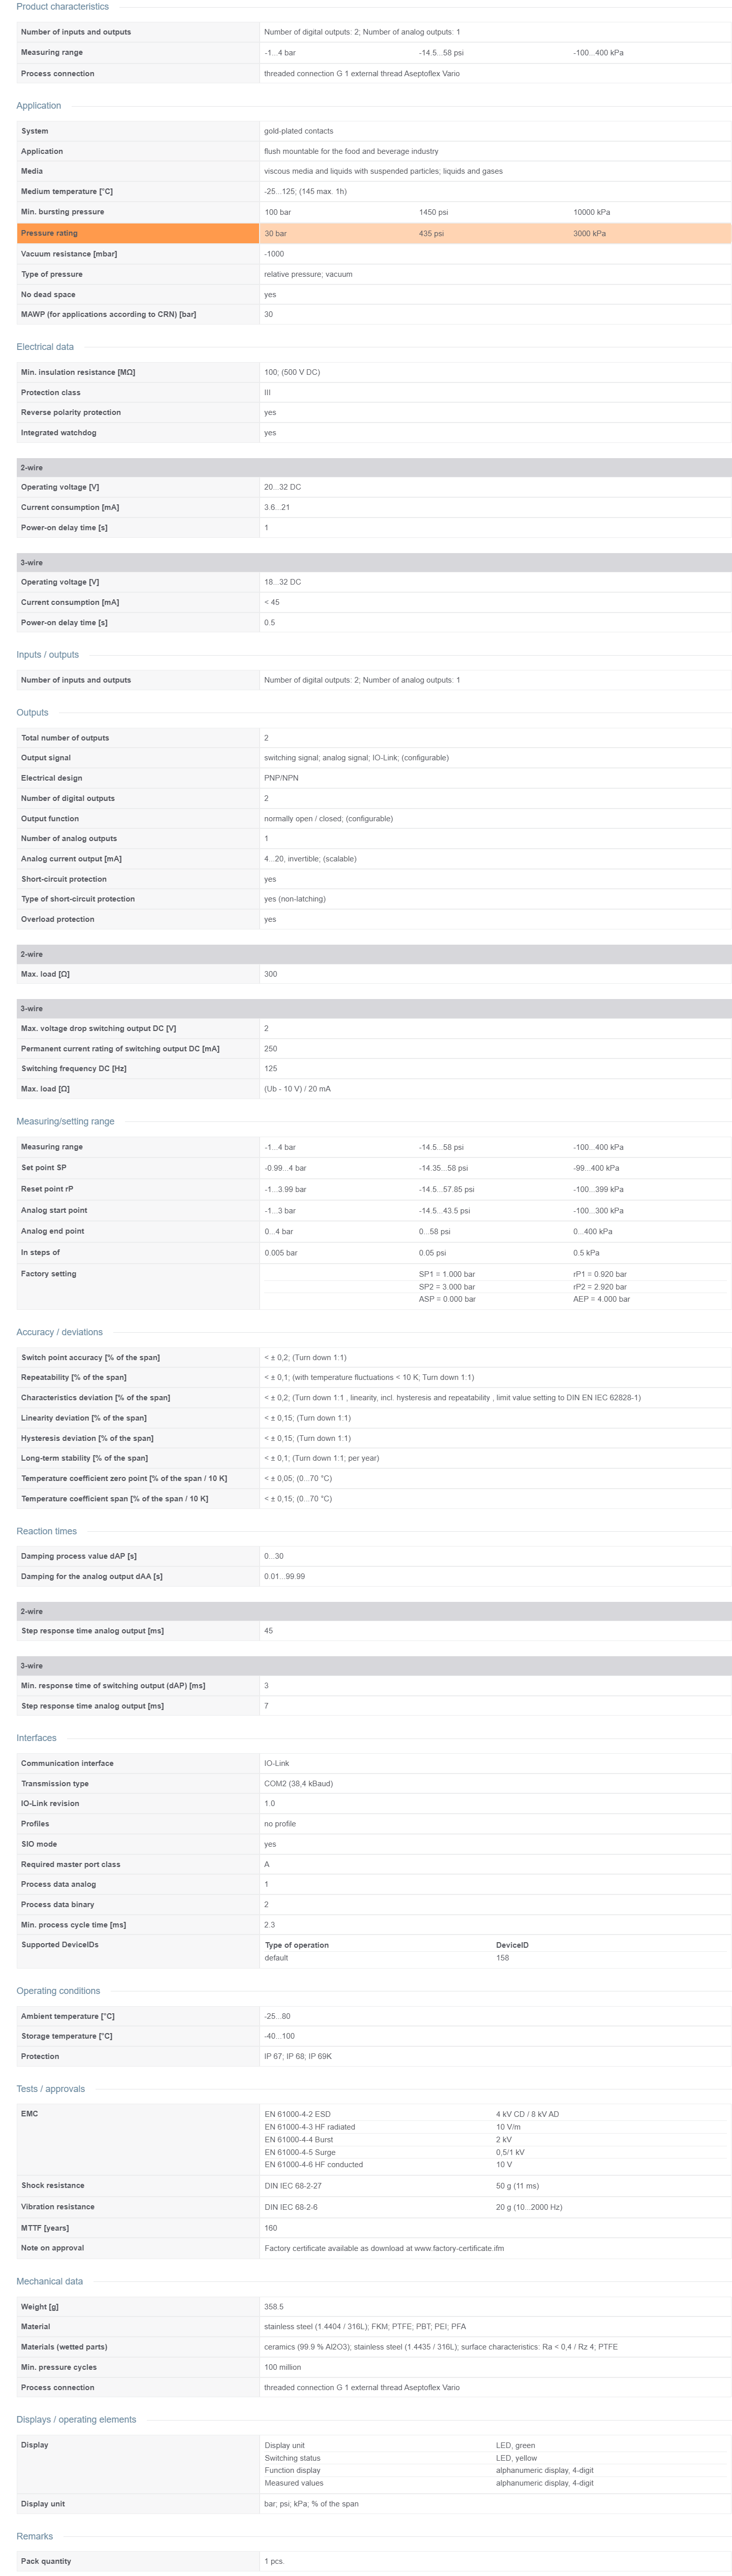
Task: Click Vacuum resistance value -1000
Action: pos(274,254)
